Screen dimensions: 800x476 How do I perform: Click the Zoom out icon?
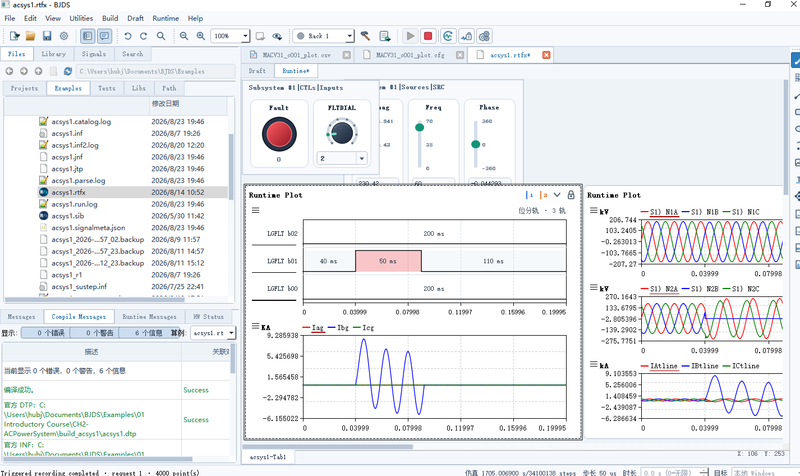(184, 36)
